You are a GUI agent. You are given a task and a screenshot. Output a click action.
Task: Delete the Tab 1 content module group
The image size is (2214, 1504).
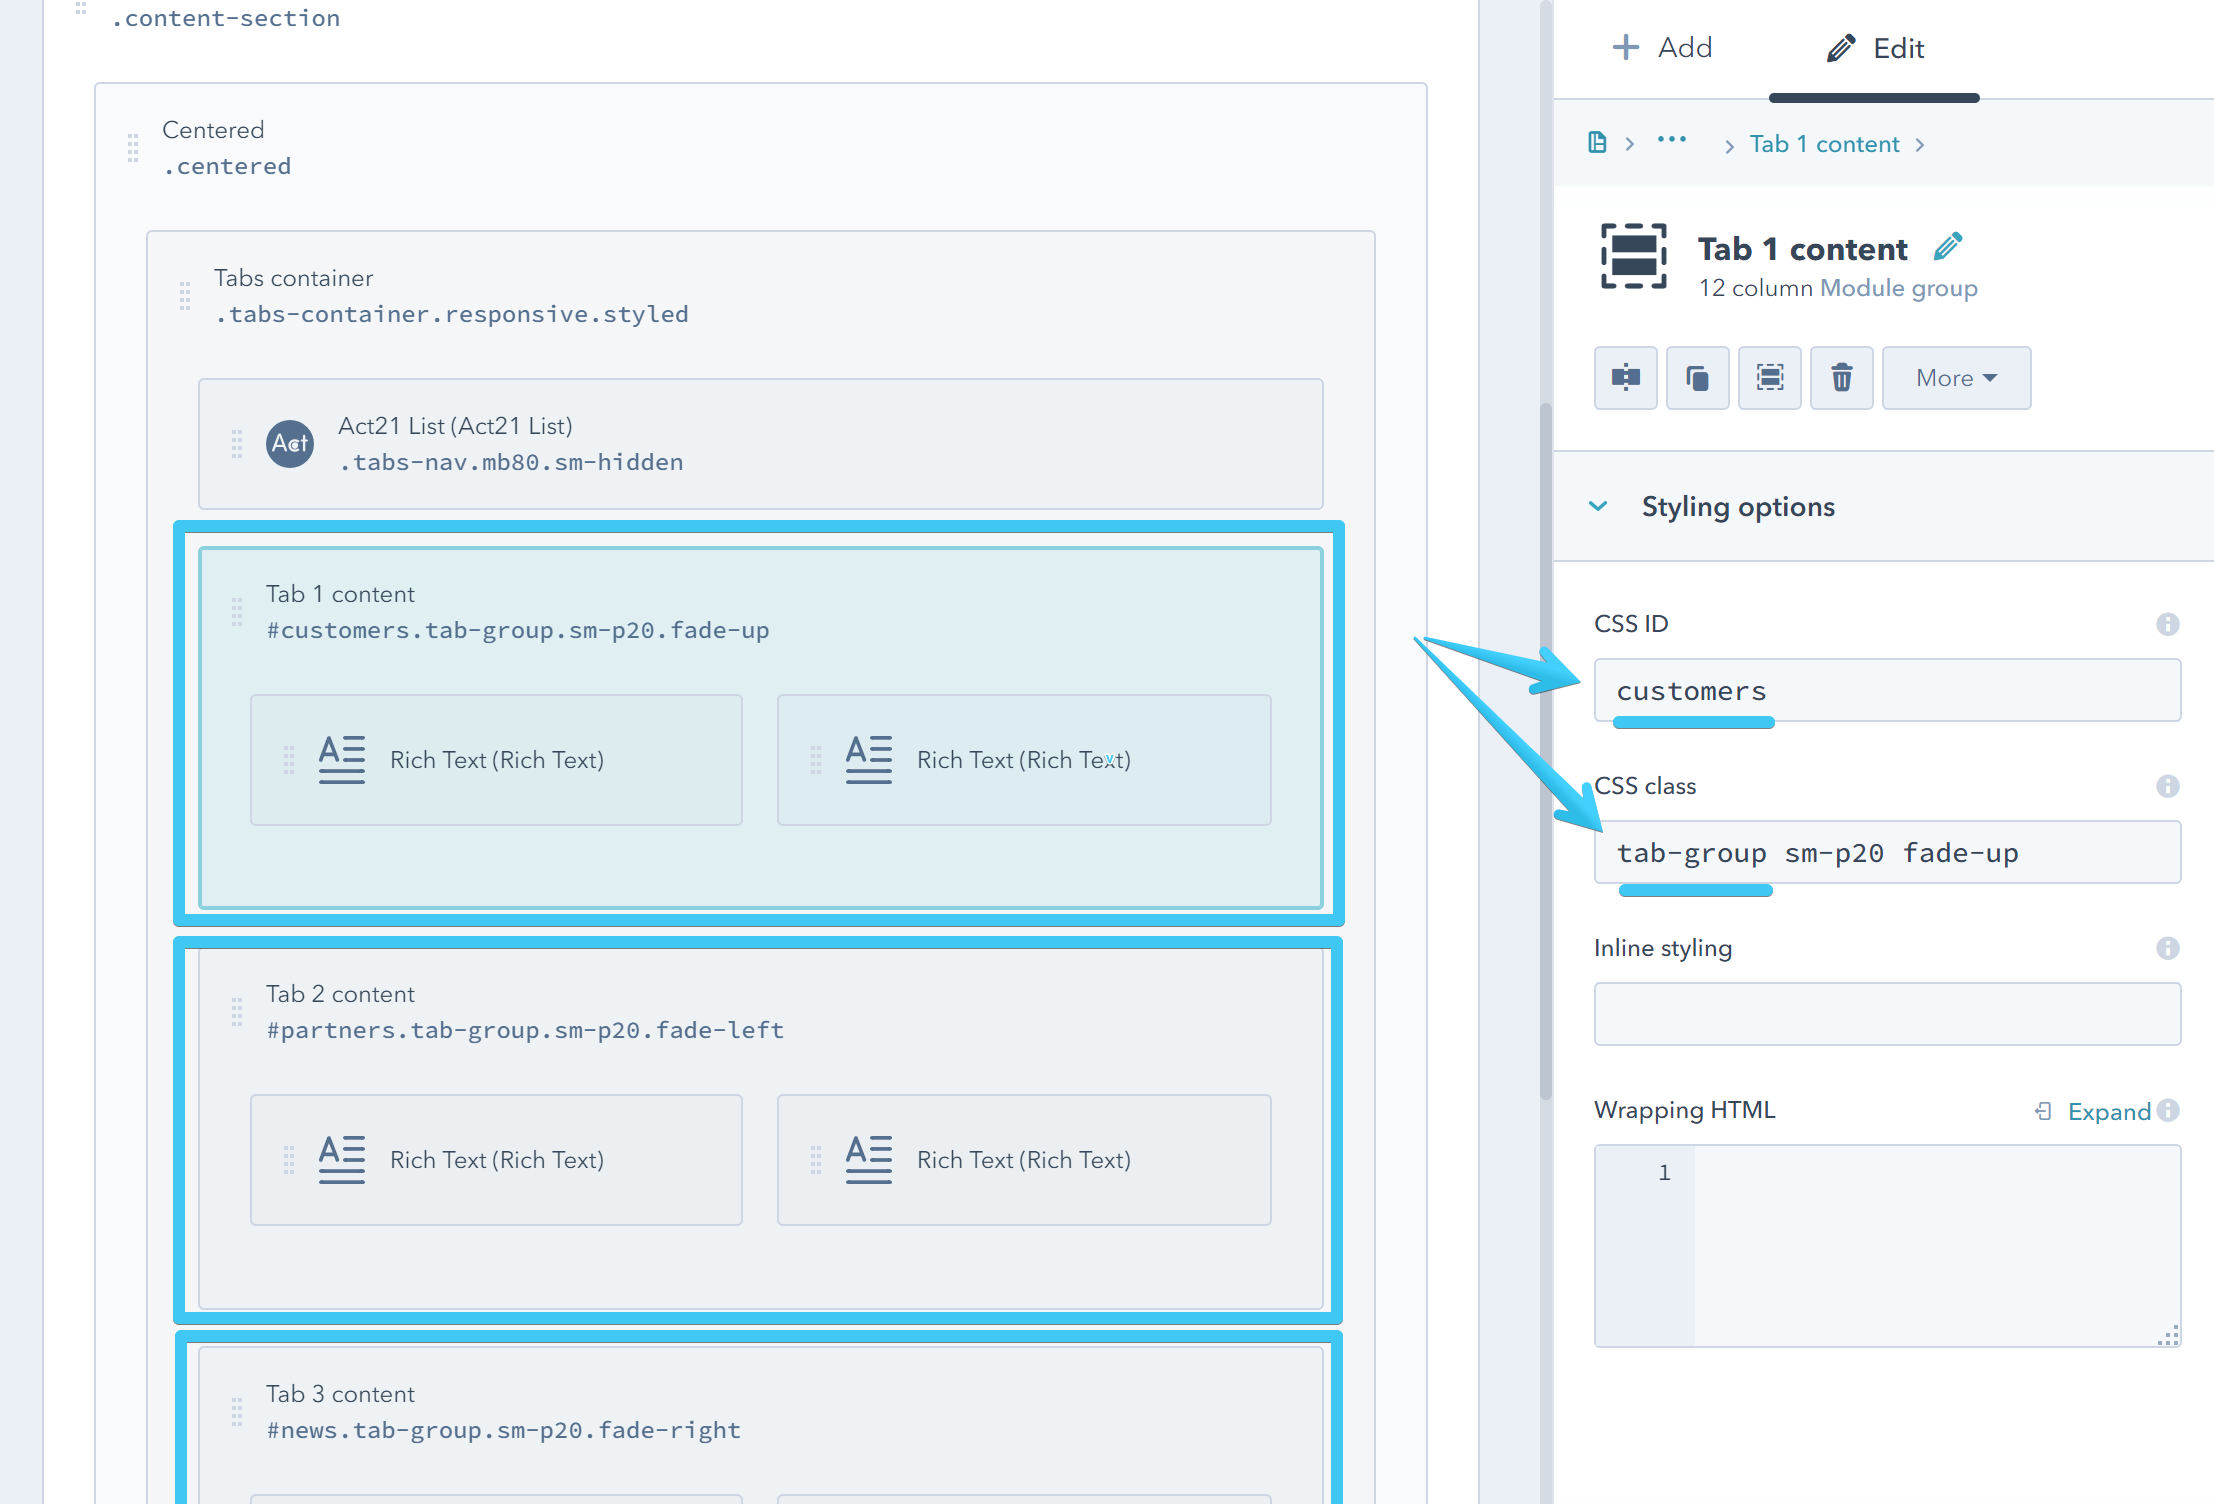click(1841, 378)
